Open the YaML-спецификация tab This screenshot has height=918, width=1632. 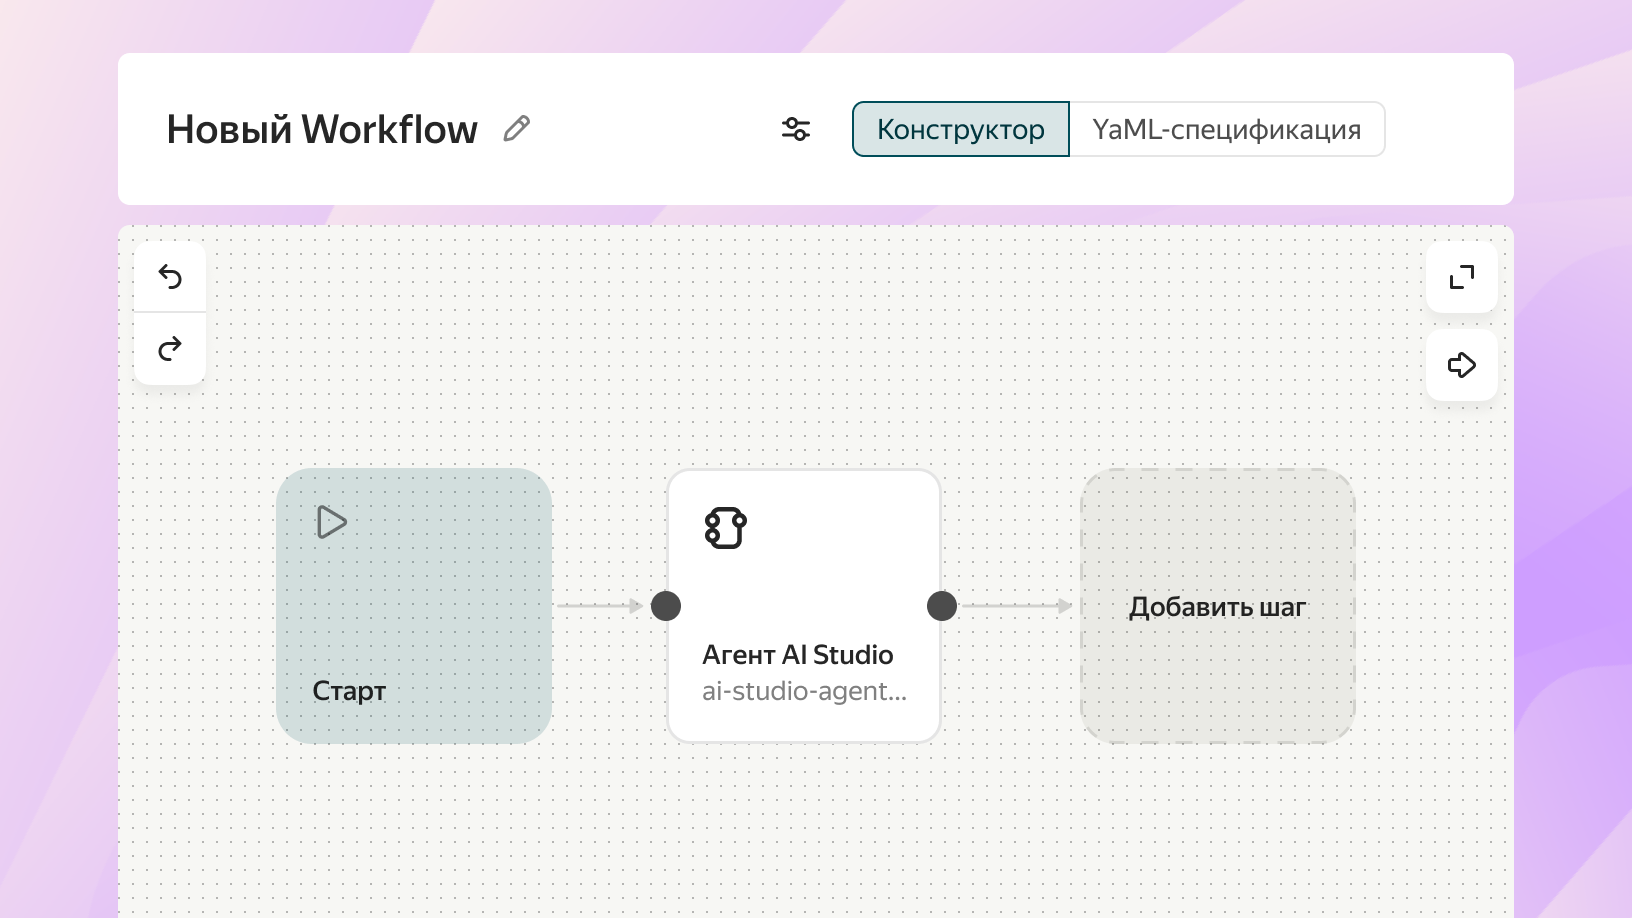point(1227,129)
